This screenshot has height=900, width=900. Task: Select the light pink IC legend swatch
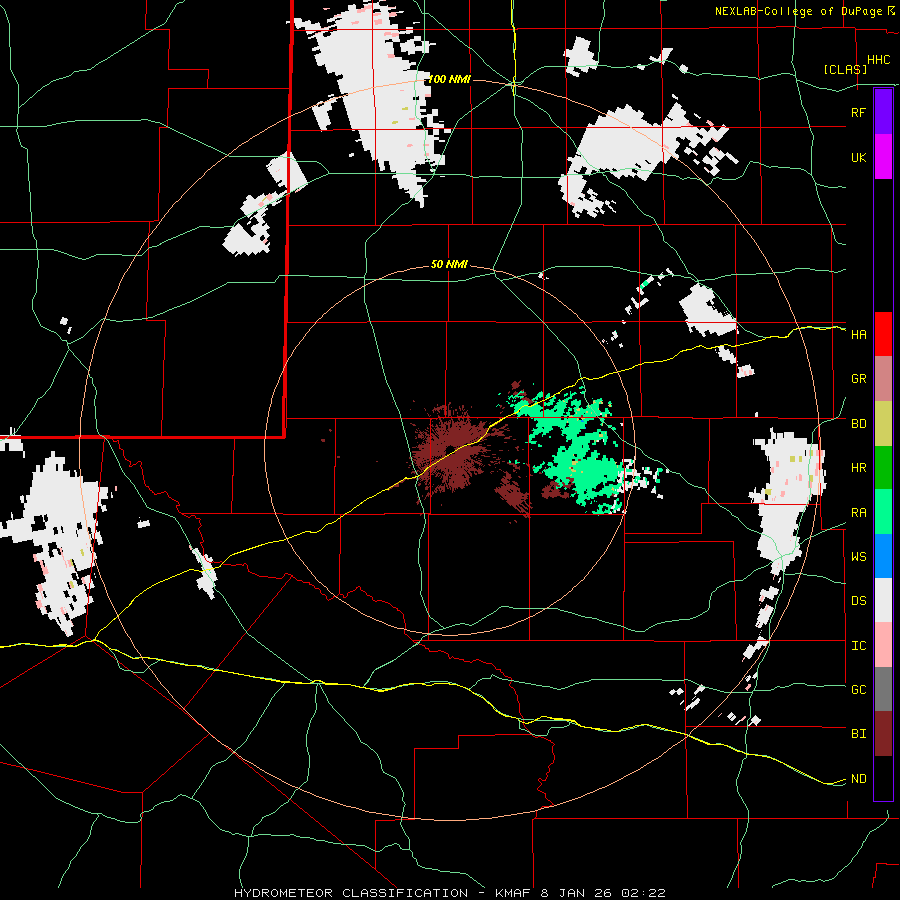click(883, 645)
